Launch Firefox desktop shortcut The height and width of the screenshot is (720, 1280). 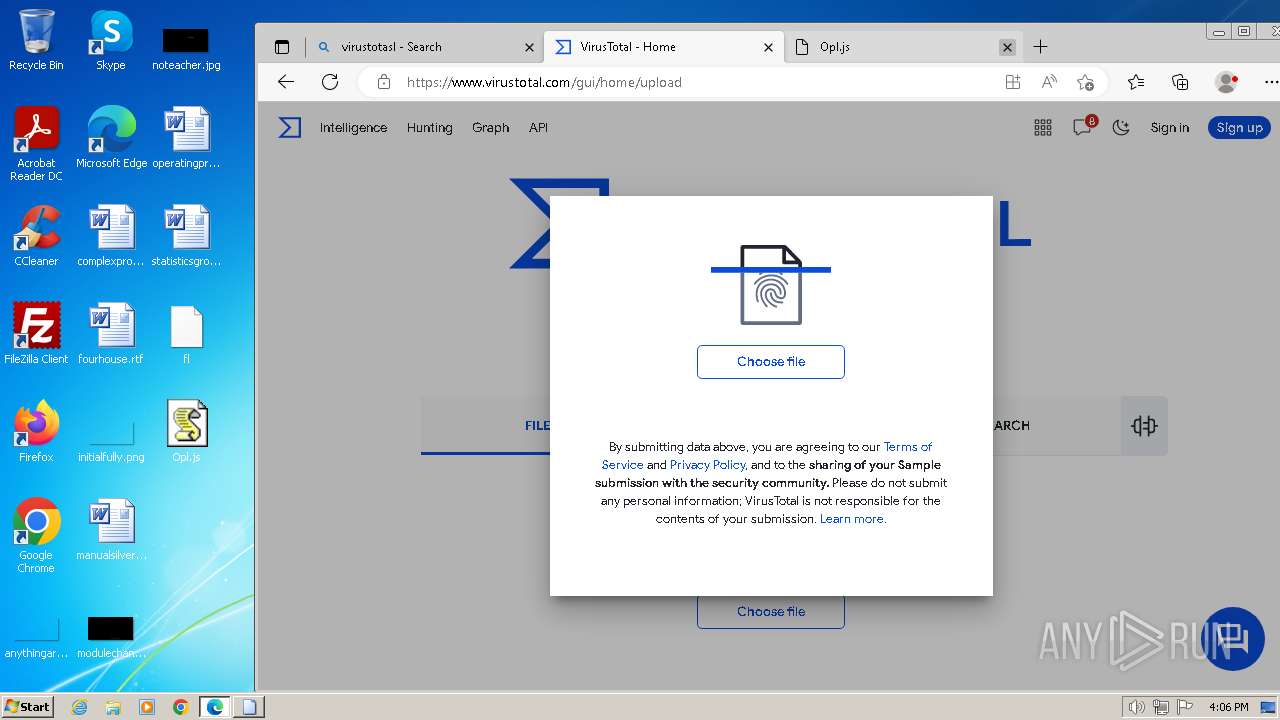[x=36, y=432]
